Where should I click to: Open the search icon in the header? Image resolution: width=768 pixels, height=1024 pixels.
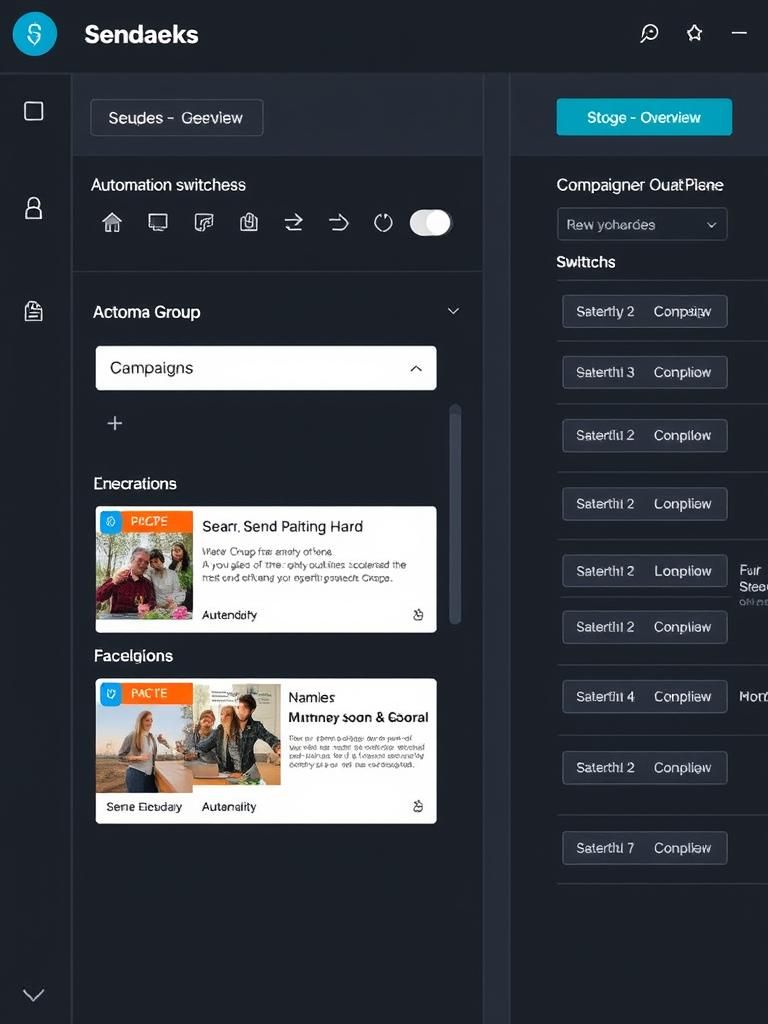click(649, 34)
